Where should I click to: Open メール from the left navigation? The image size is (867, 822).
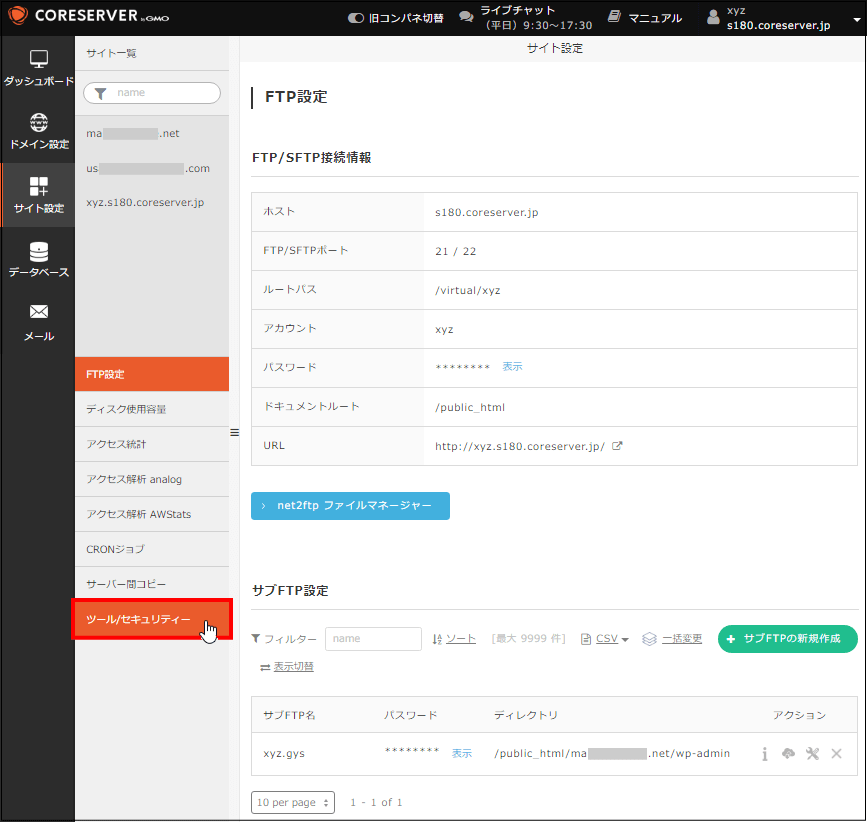[x=38, y=323]
